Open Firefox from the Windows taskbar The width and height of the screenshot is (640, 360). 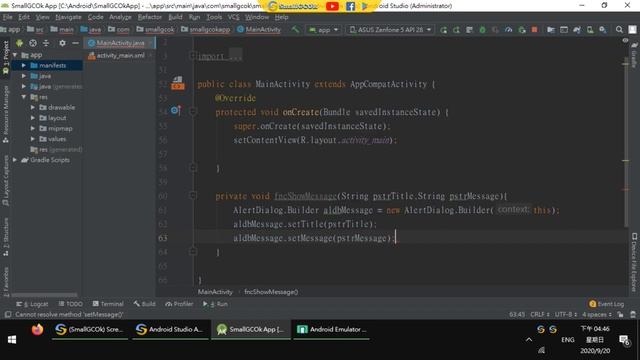click(x=37, y=329)
